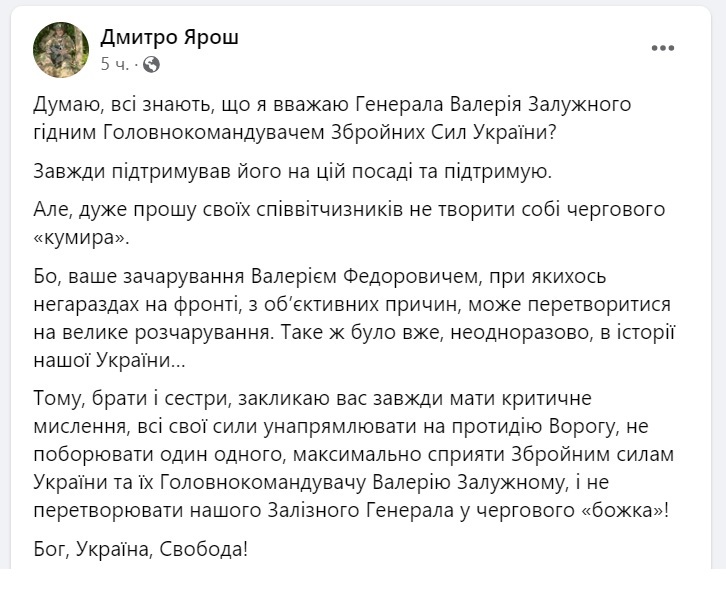Click the name 'Валерія Залужного' in the first line
This screenshot has height=598, width=726.
540,105
